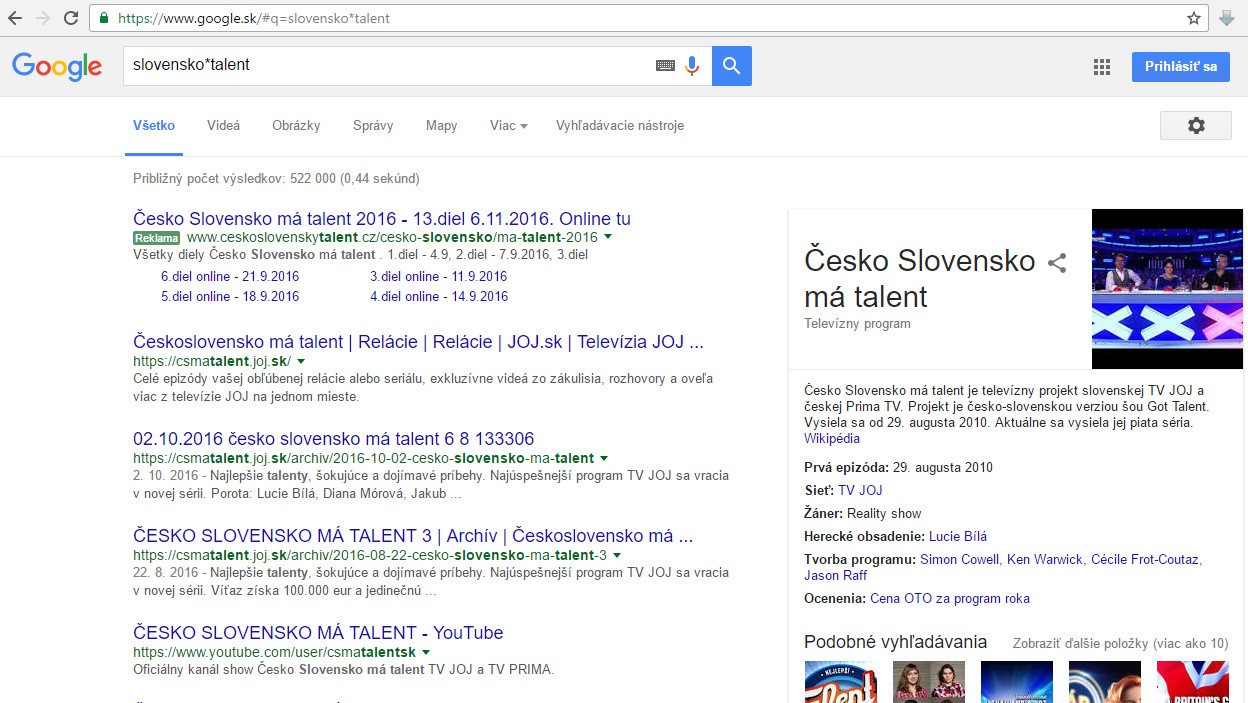This screenshot has height=703, width=1248.
Task: Activate voice search microphone icon
Action: pos(692,66)
